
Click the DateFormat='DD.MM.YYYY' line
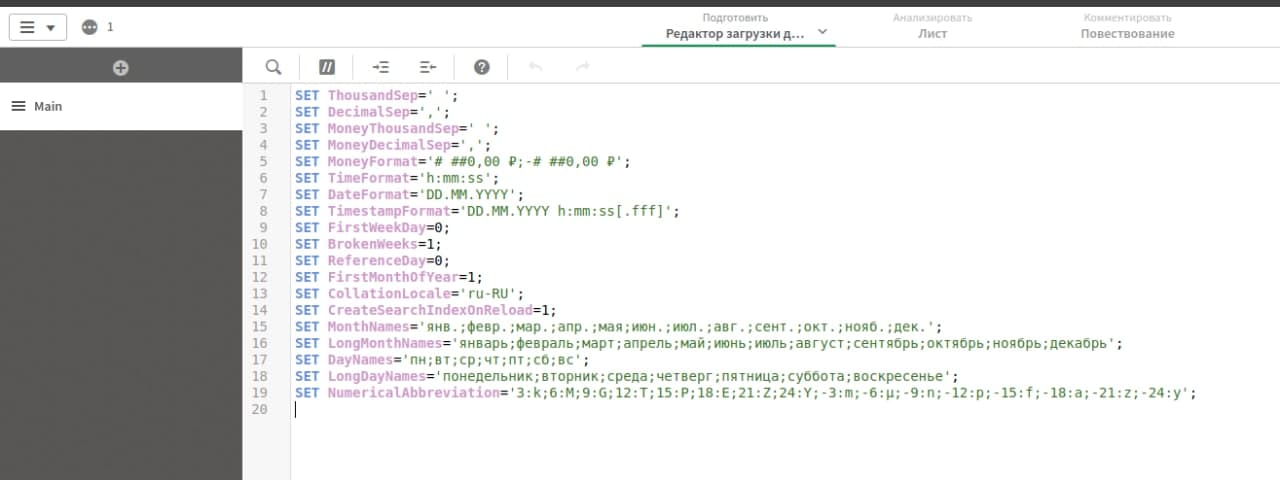click(x=409, y=195)
